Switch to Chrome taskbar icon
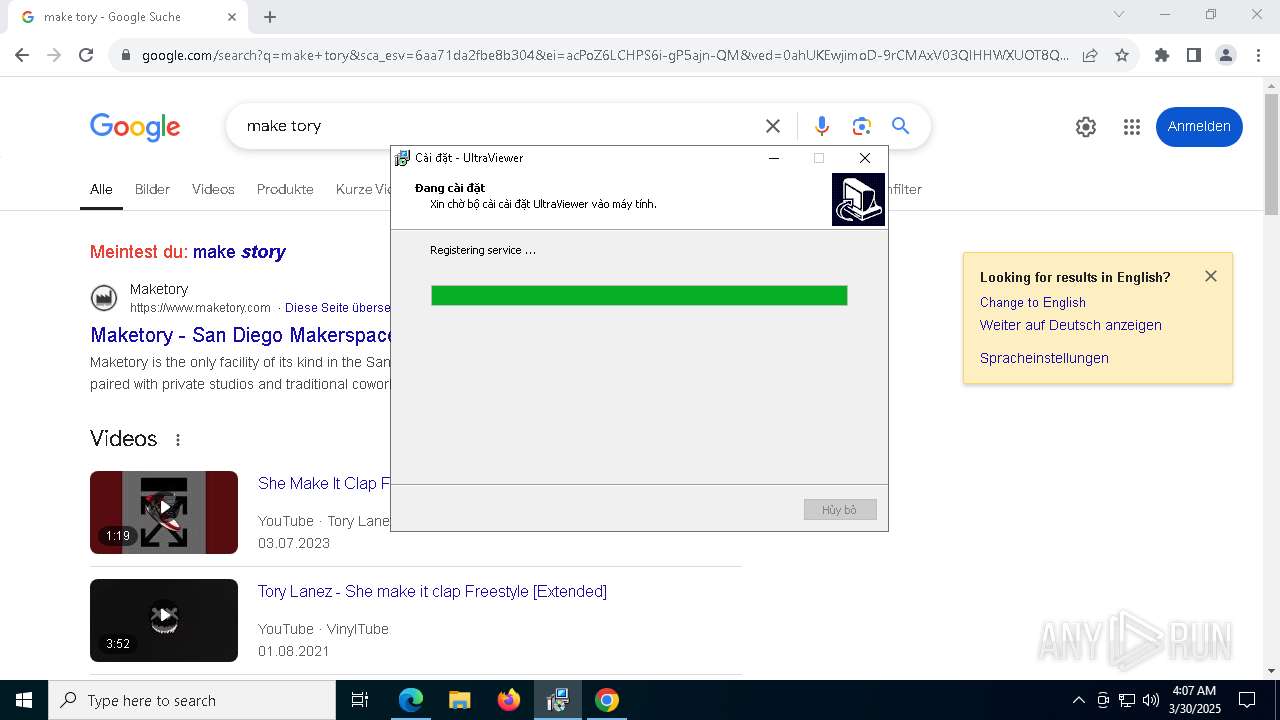This screenshot has height=720, width=1280. pyautogui.click(x=607, y=700)
